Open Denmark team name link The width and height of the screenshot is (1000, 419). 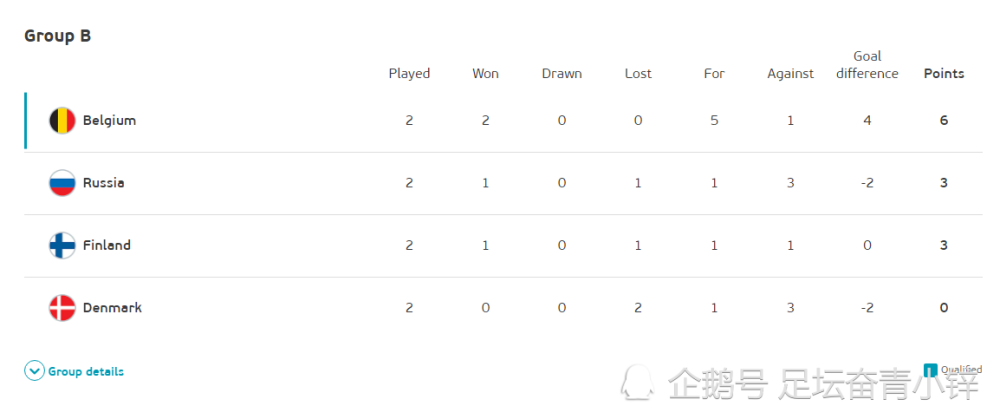[x=112, y=308]
